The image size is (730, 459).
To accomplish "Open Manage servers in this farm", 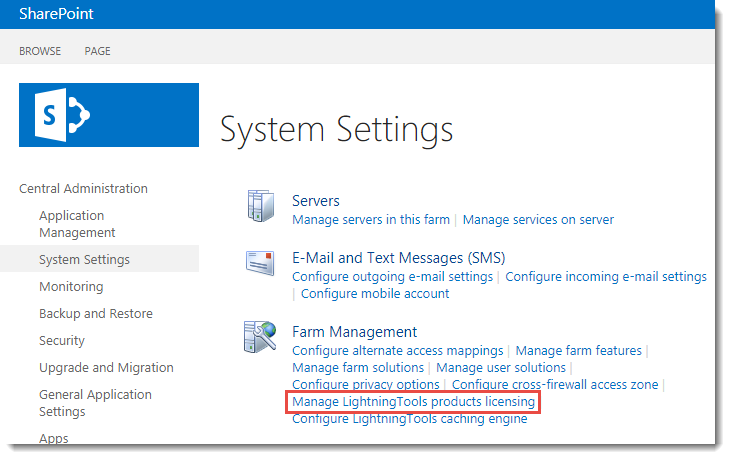I will (371, 219).
